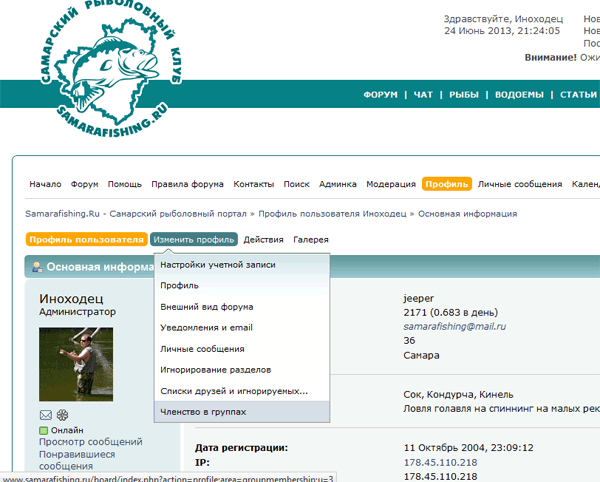Screen dimensions: 600x482
Task: Choose Внешний вид форума from dropdown
Action: point(242,307)
